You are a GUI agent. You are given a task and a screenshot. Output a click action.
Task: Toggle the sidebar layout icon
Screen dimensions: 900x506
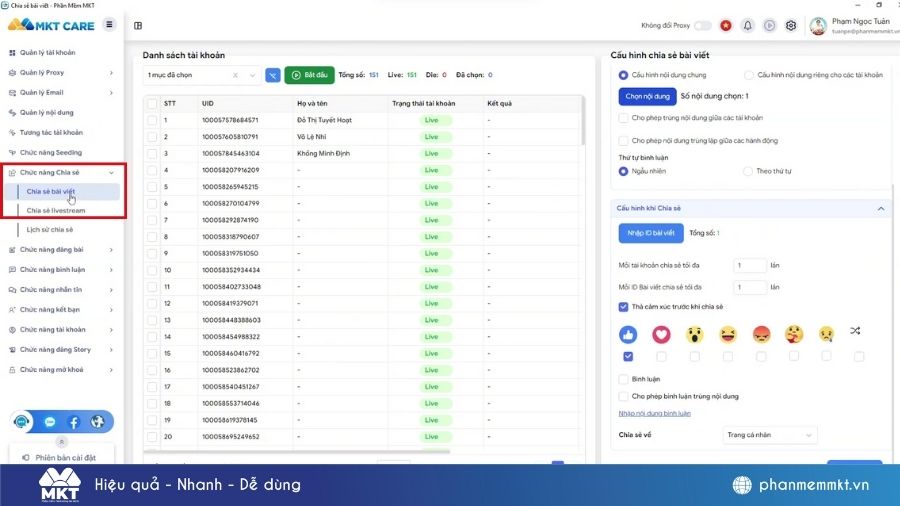coord(138,25)
